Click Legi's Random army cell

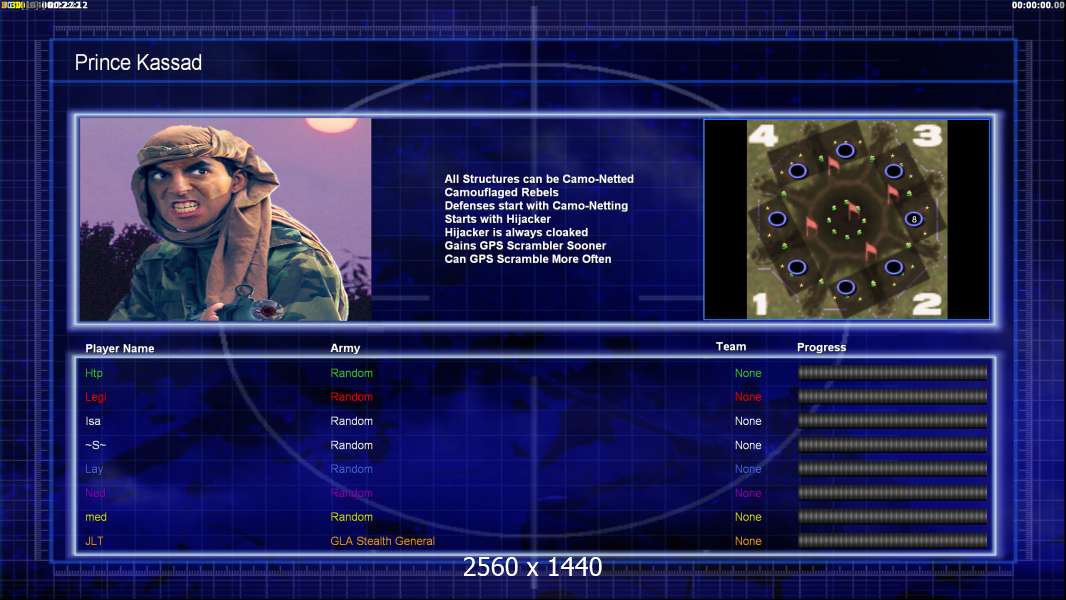[x=351, y=397]
